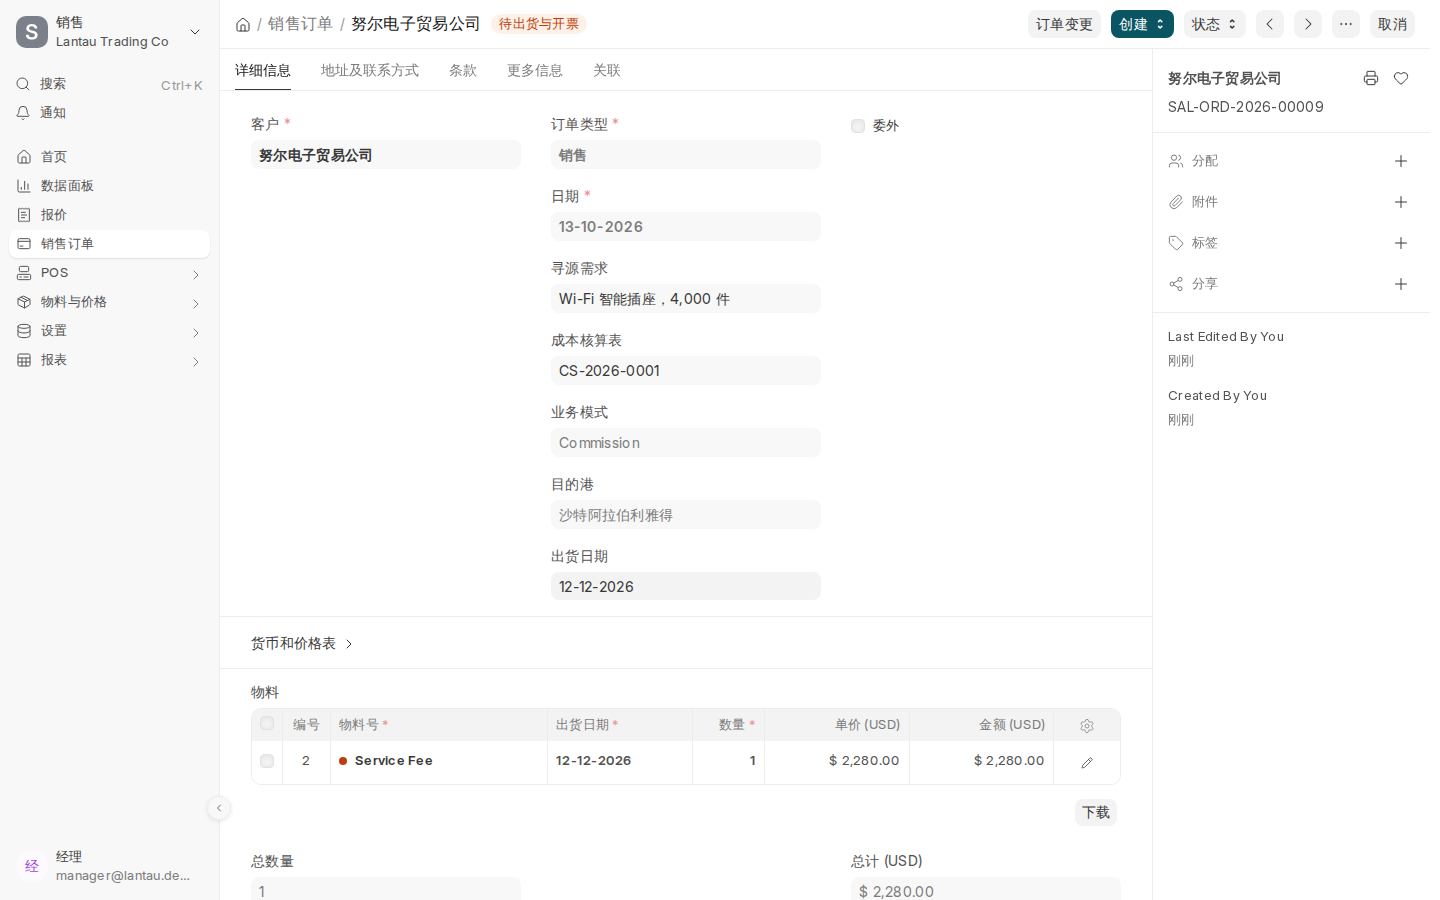Open the workspace switcher for Lantau Trading Co

pyautogui.click(x=110, y=32)
